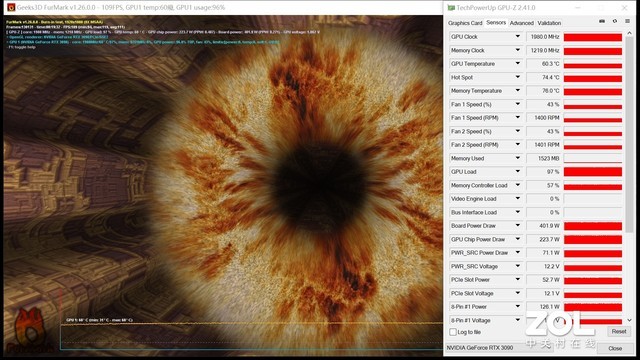Open the Memory Clock sensor dropdown
Viewport: 640px width, 360px height.
[x=518, y=50]
